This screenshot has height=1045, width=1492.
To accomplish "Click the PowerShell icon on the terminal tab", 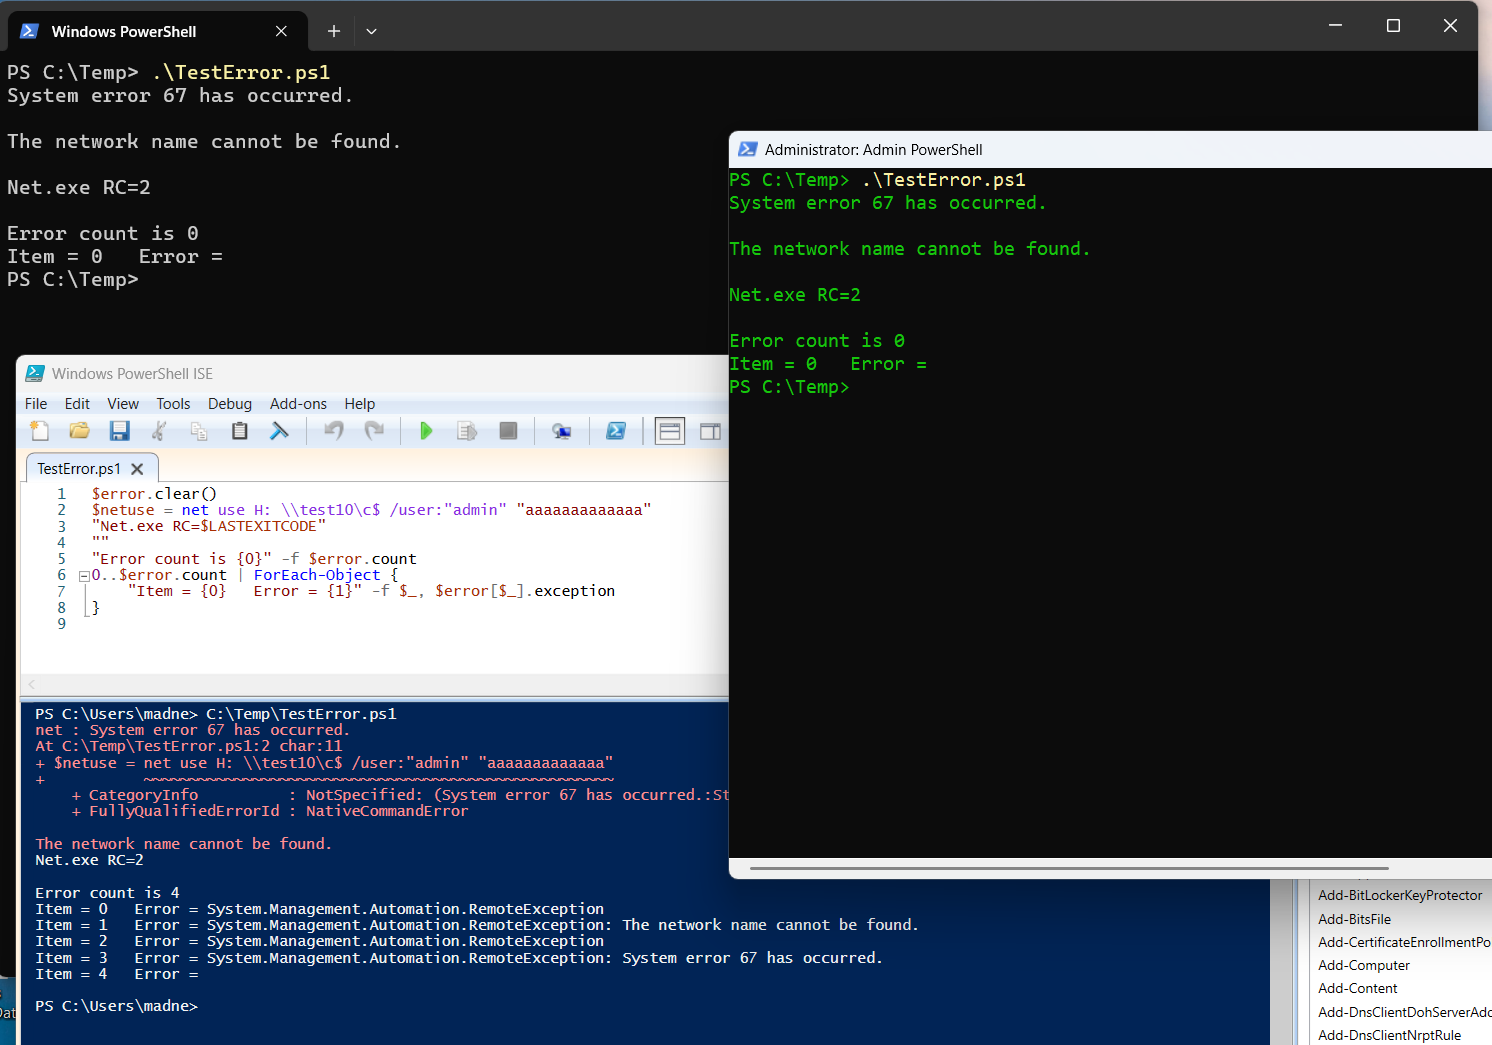I will 30,31.
